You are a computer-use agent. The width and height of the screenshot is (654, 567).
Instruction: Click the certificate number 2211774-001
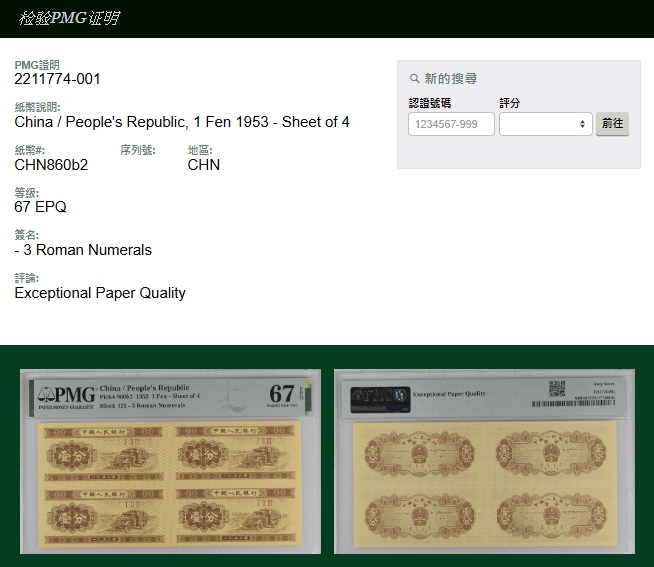(58, 79)
